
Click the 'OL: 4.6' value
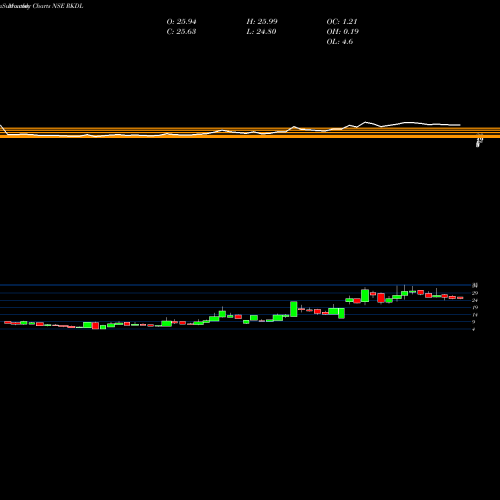point(339,42)
